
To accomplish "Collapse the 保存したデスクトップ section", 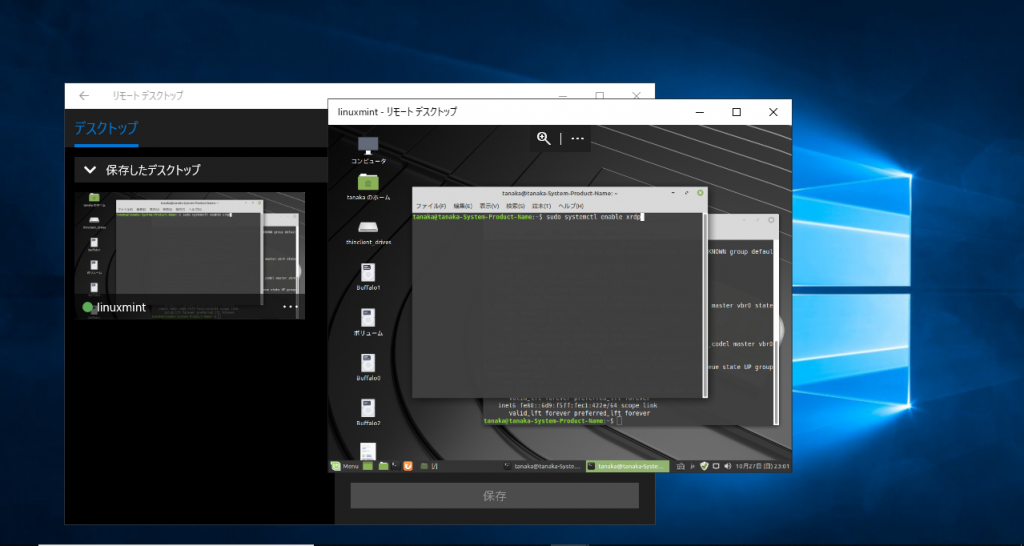I will tap(90, 170).
